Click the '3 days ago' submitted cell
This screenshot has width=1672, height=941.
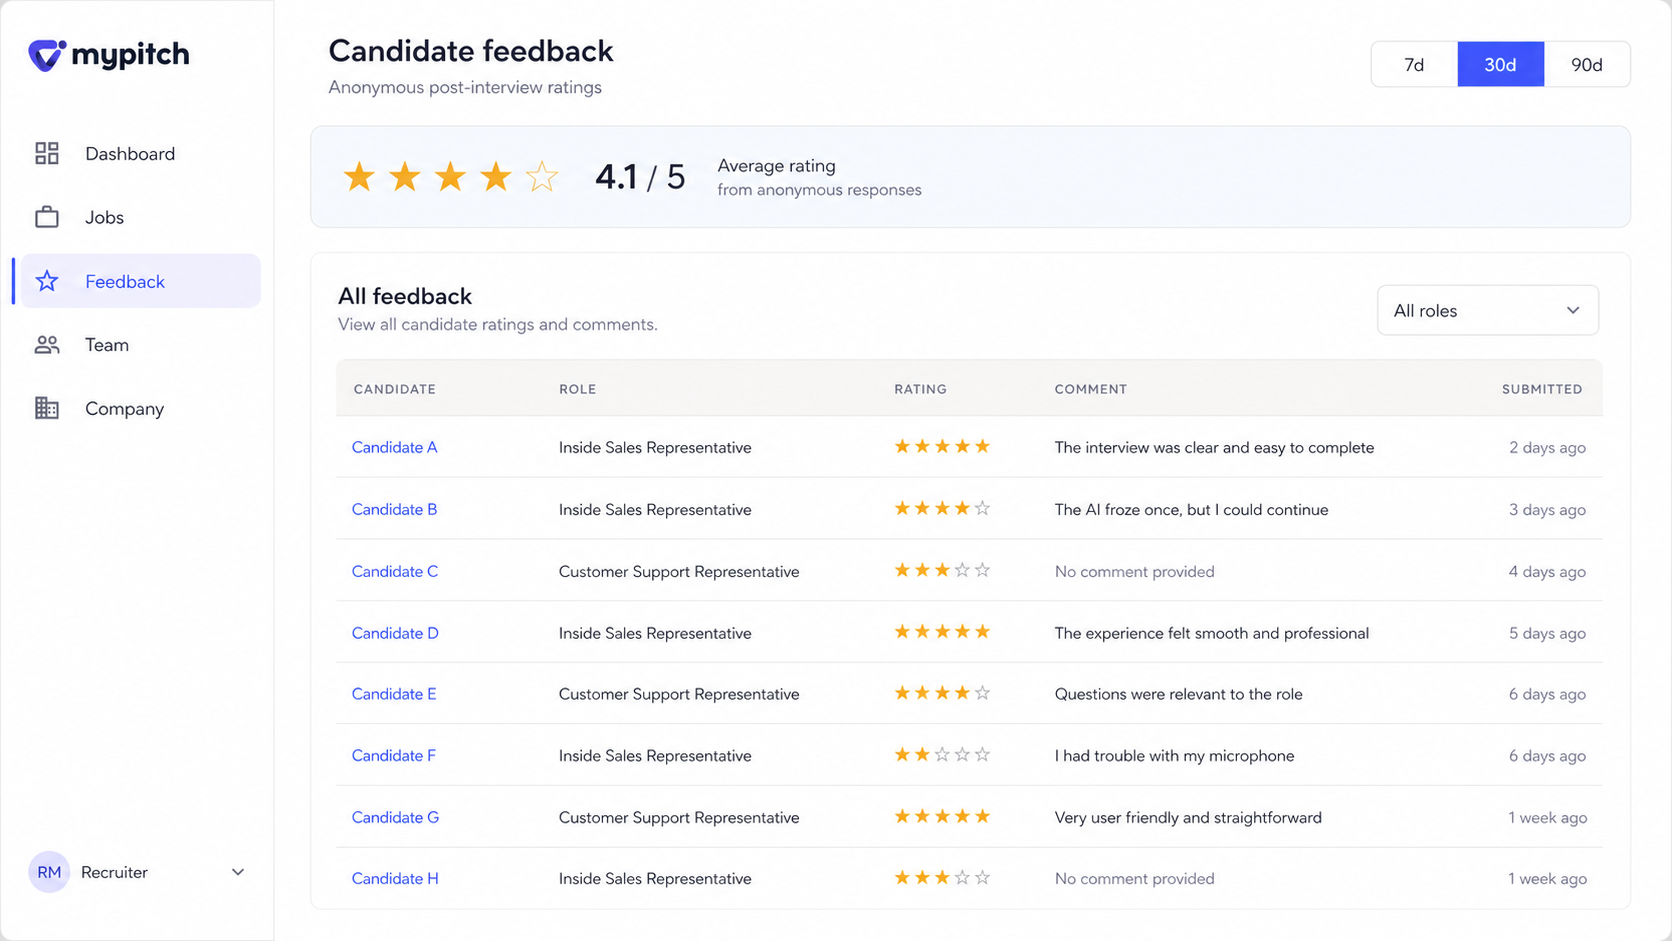point(1547,509)
